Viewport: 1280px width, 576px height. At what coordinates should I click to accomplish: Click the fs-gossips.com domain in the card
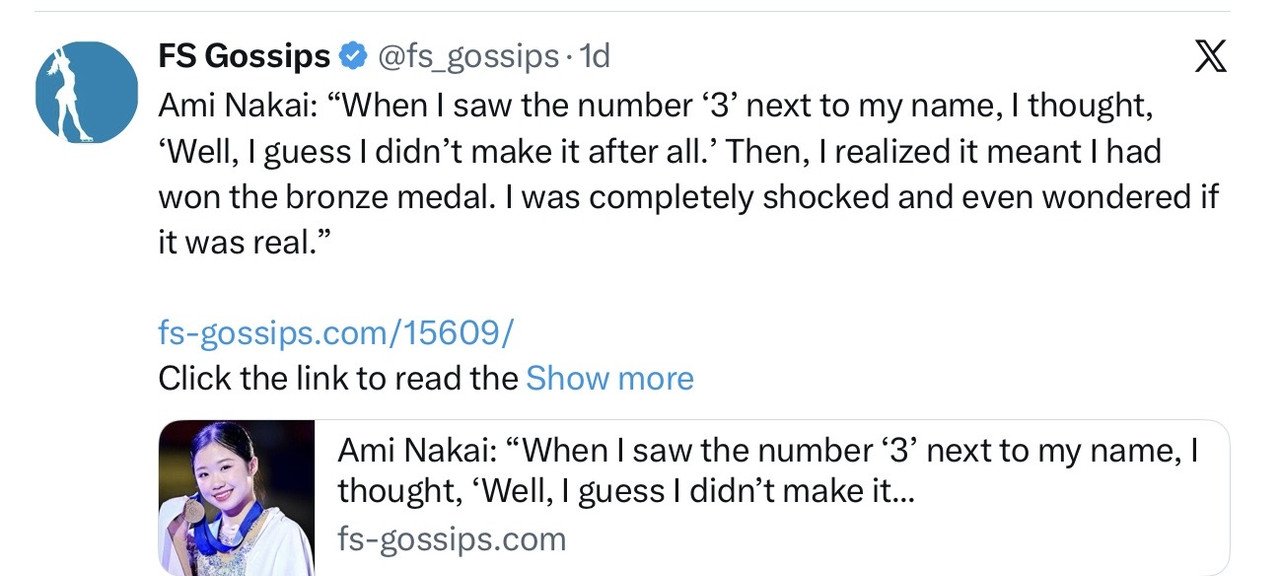point(452,539)
